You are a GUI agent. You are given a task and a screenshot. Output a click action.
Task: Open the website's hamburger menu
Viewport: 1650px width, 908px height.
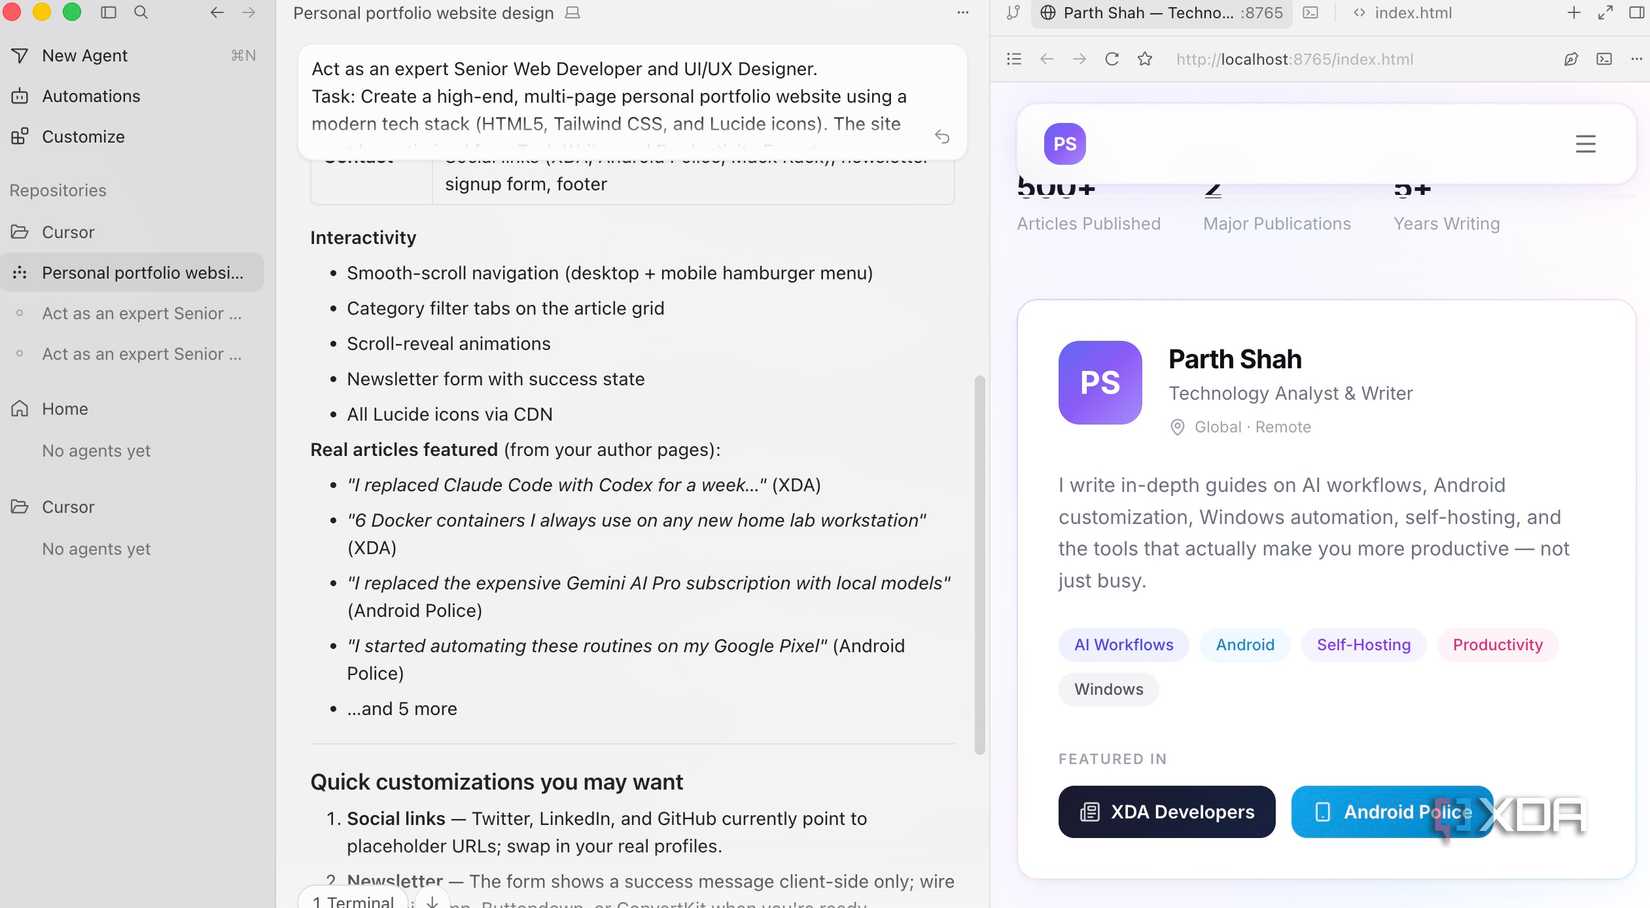1586,144
